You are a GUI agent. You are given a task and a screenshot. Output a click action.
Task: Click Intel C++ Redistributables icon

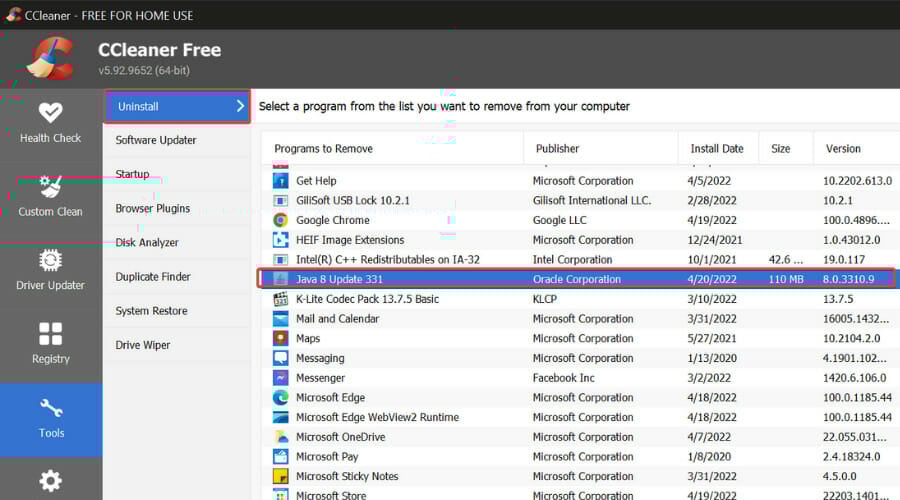point(280,259)
